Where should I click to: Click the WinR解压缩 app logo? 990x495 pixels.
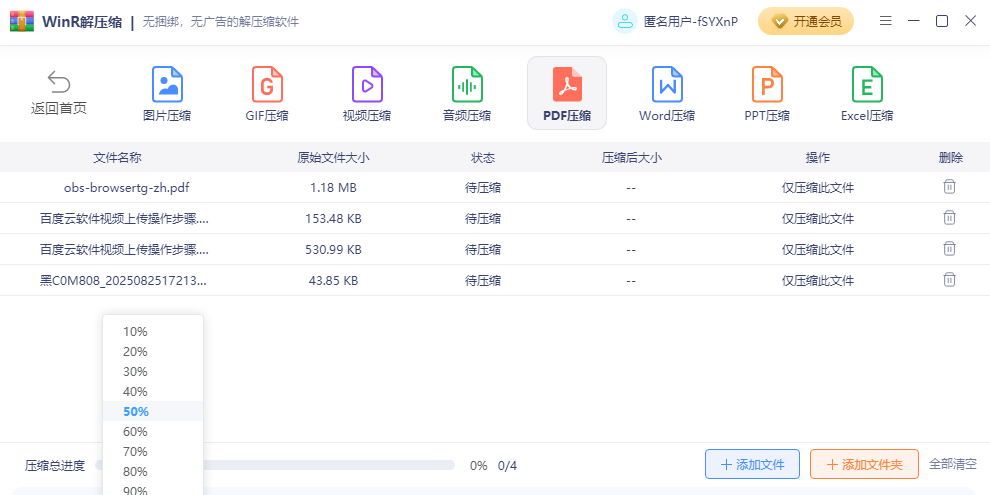21,21
